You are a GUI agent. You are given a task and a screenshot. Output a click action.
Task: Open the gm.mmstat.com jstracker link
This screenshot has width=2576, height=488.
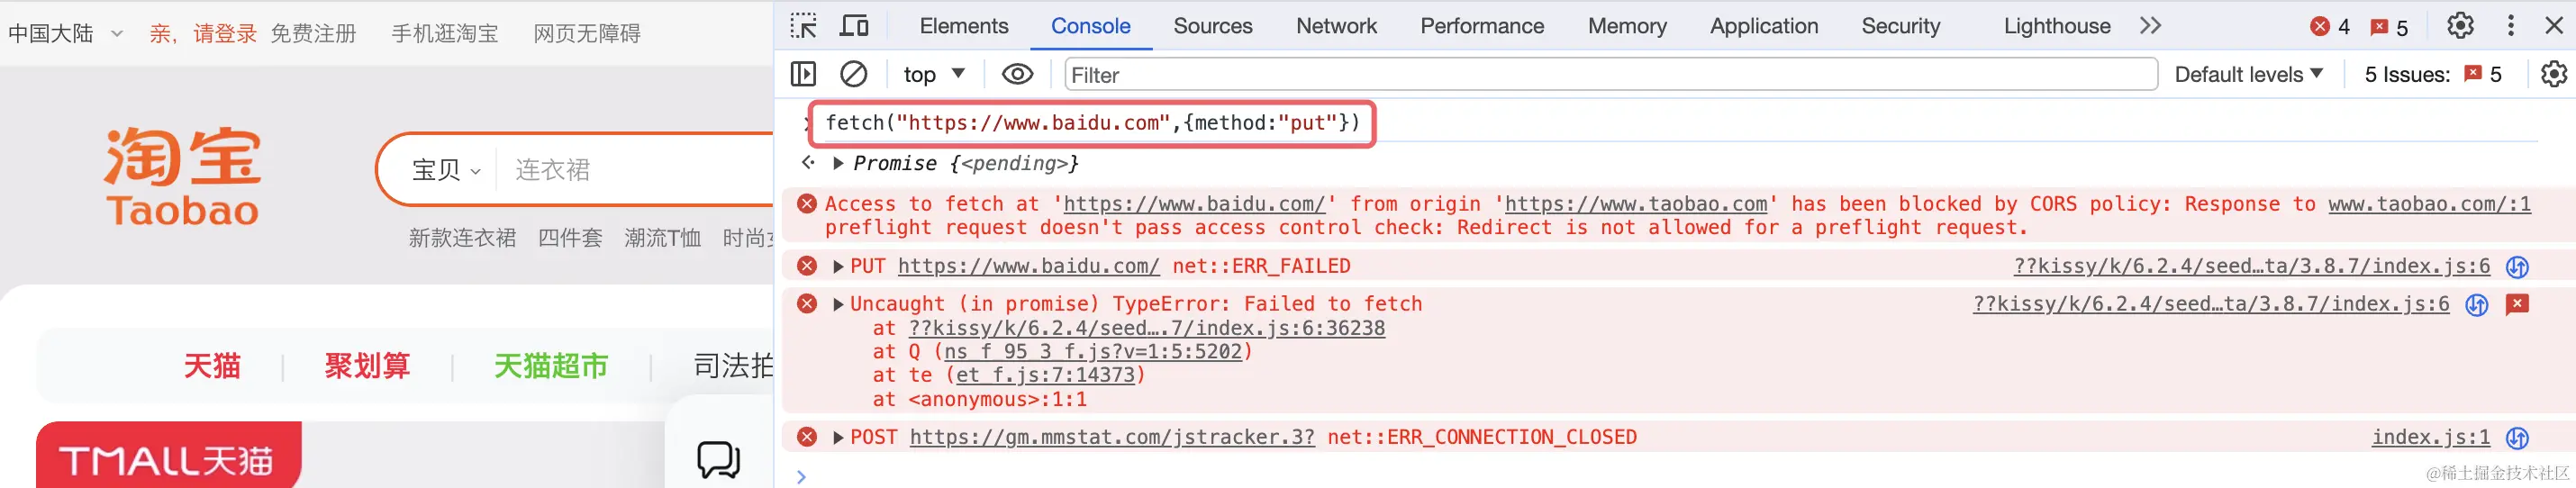(1111, 437)
